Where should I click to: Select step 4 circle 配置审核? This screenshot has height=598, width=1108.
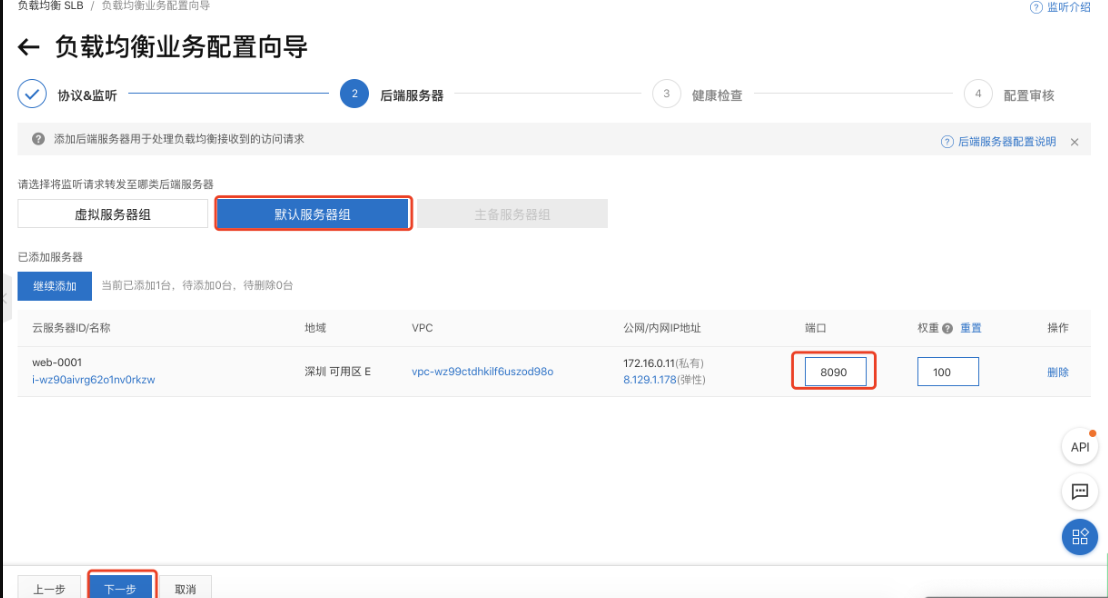[x=978, y=94]
